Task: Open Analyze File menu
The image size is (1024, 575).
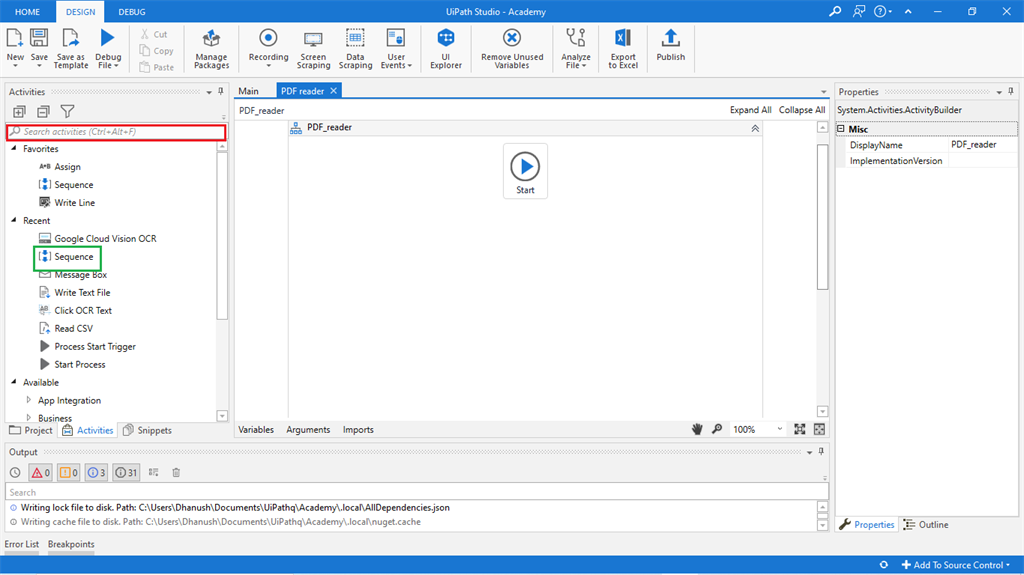Action: click(x=576, y=48)
